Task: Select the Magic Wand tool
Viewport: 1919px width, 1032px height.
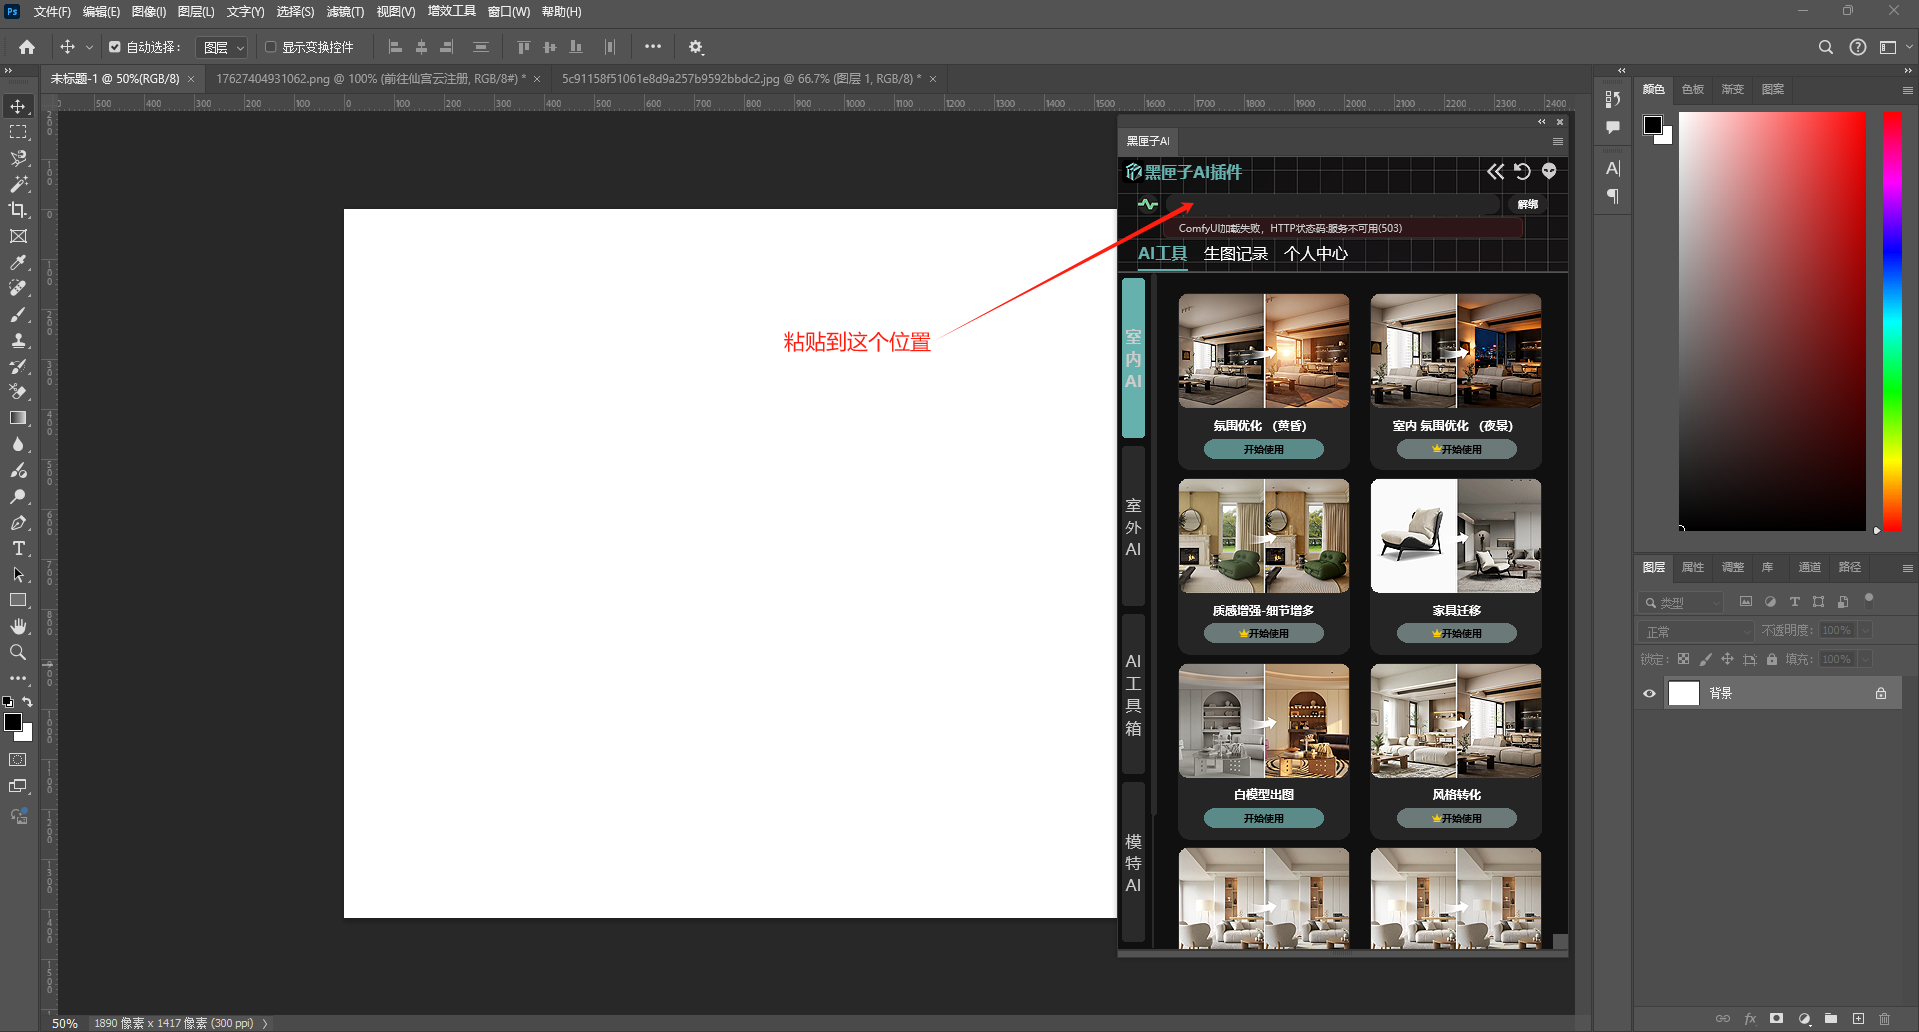Action: click(18, 184)
